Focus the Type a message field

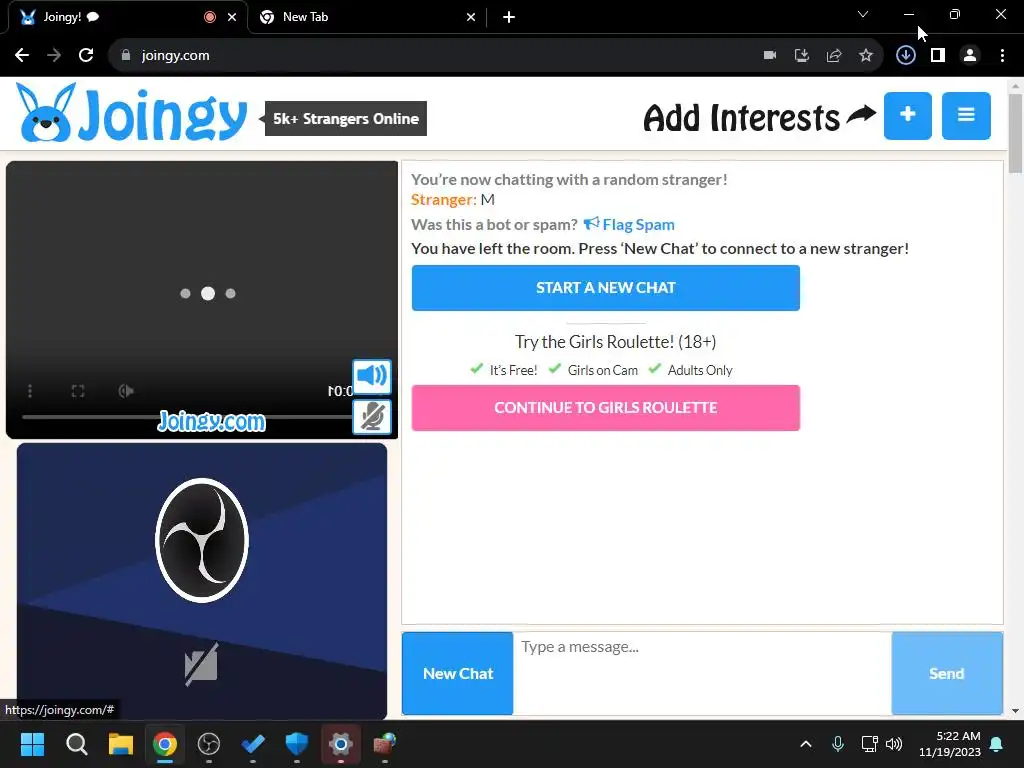pyautogui.click(x=702, y=673)
